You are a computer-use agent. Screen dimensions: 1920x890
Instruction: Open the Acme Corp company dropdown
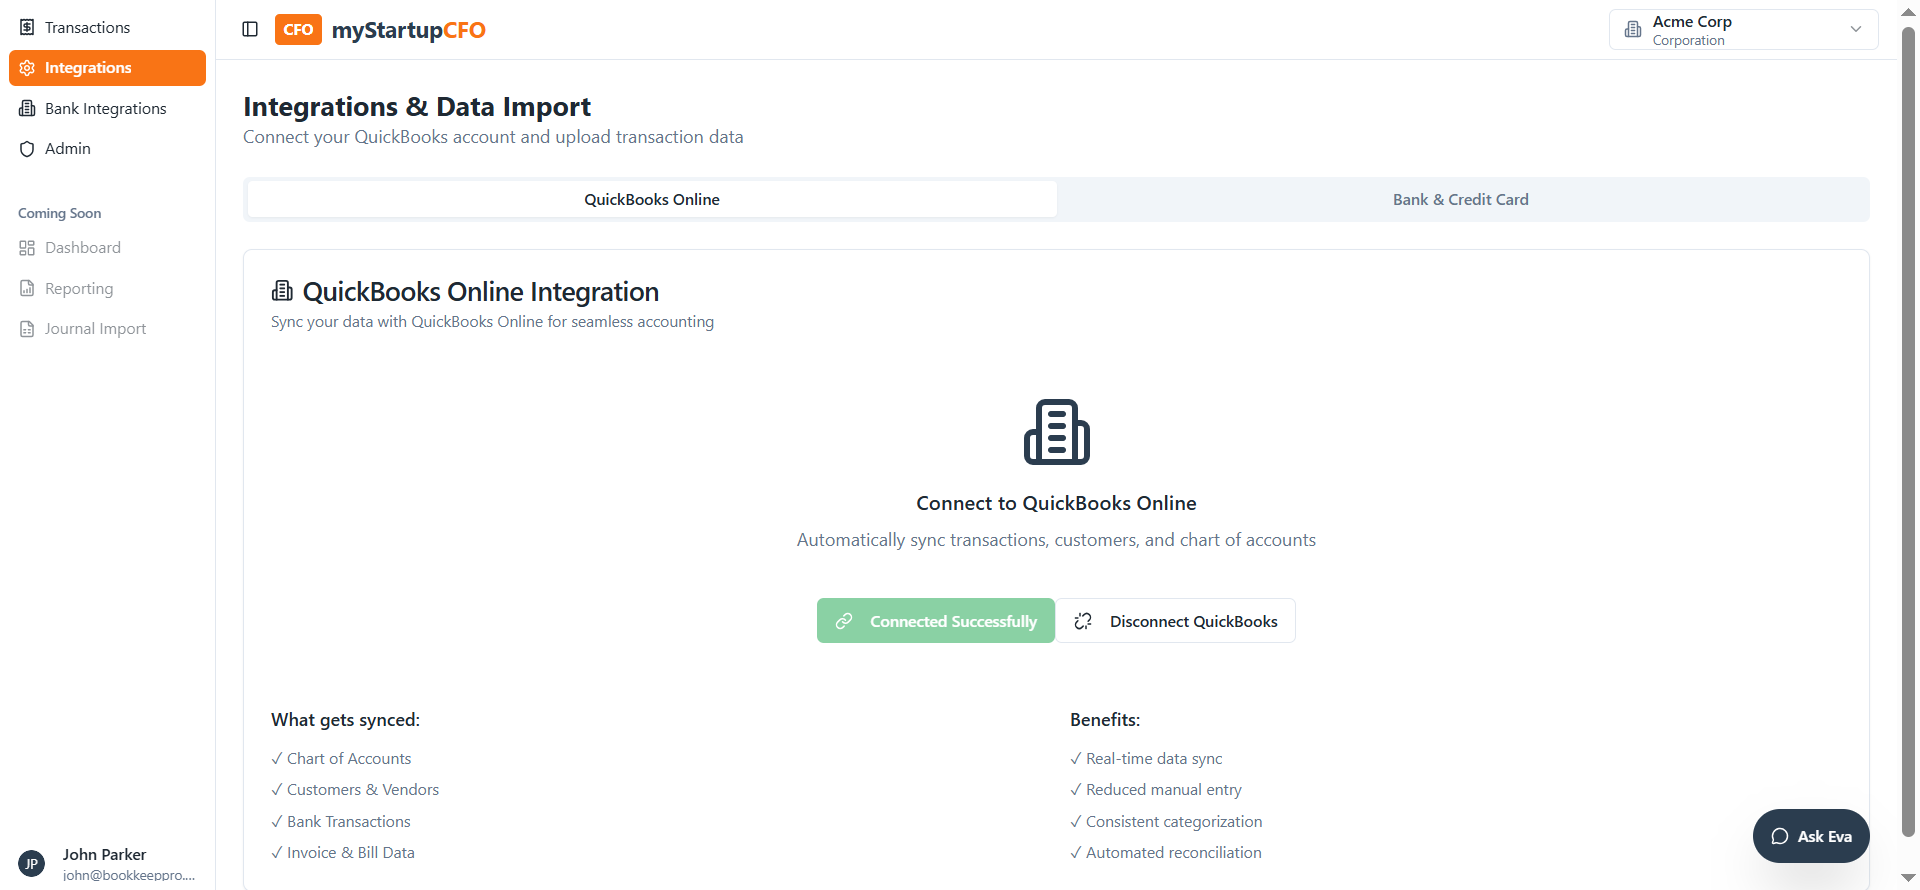pyautogui.click(x=1743, y=30)
